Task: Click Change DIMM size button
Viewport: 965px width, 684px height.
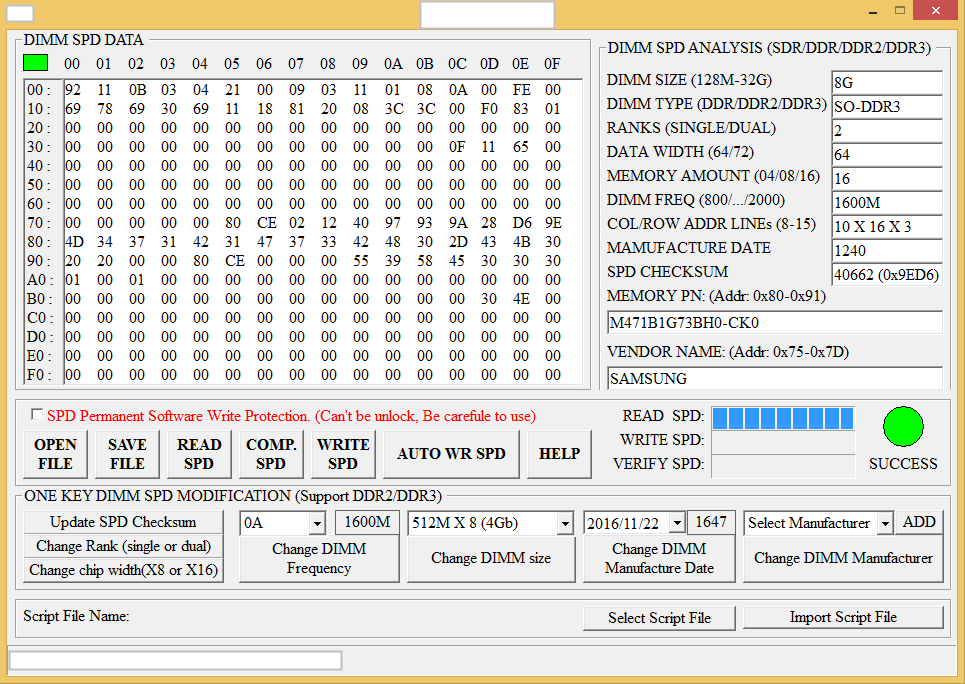Action: pyautogui.click(x=491, y=558)
